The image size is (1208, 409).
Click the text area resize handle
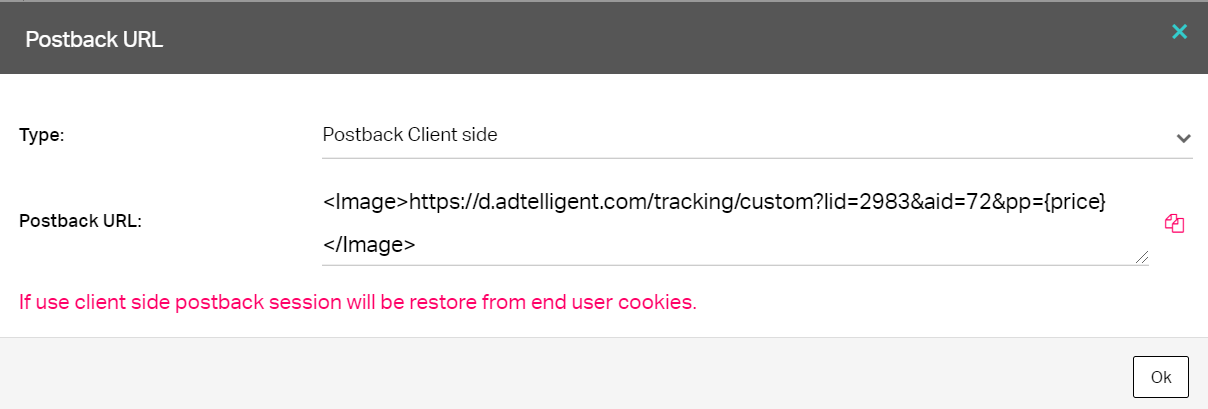pyautogui.click(x=1142, y=258)
